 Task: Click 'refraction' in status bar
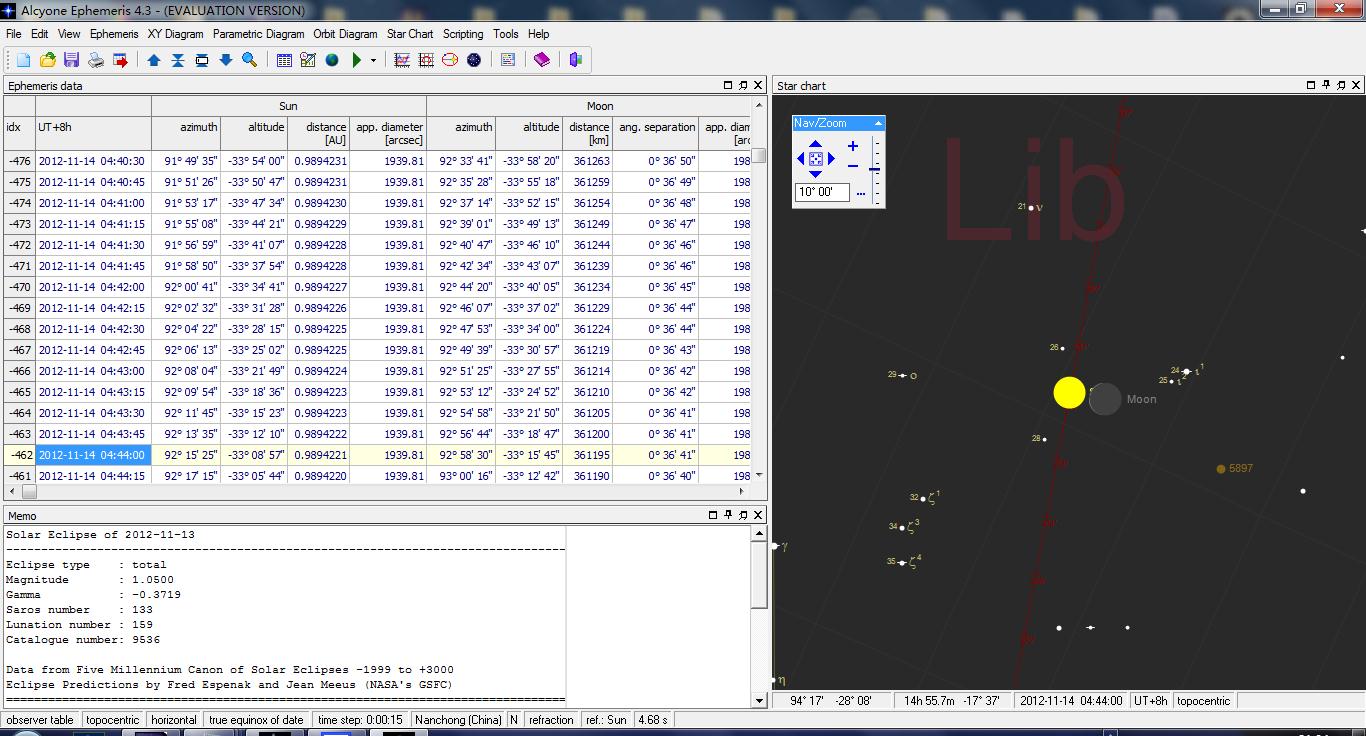pyautogui.click(x=551, y=719)
